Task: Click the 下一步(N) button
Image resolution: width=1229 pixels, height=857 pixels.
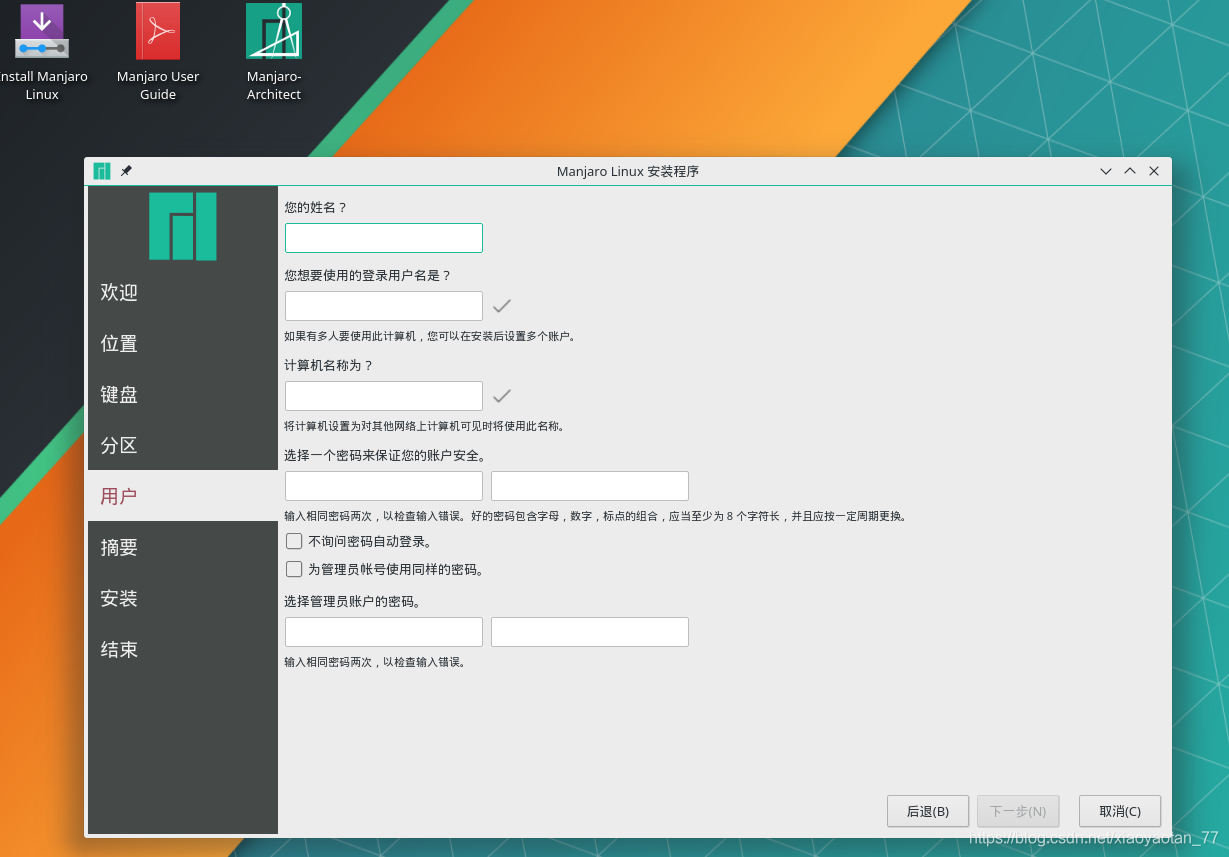Action: click(x=1018, y=811)
